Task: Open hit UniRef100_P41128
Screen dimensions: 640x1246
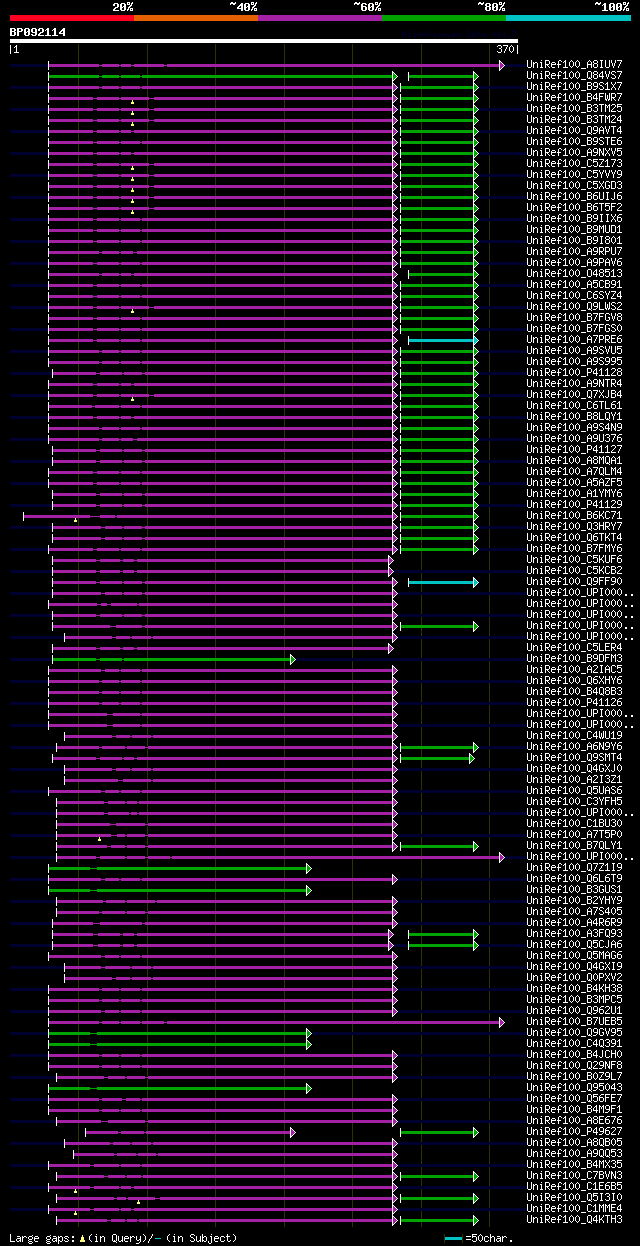Action: pos(574,373)
